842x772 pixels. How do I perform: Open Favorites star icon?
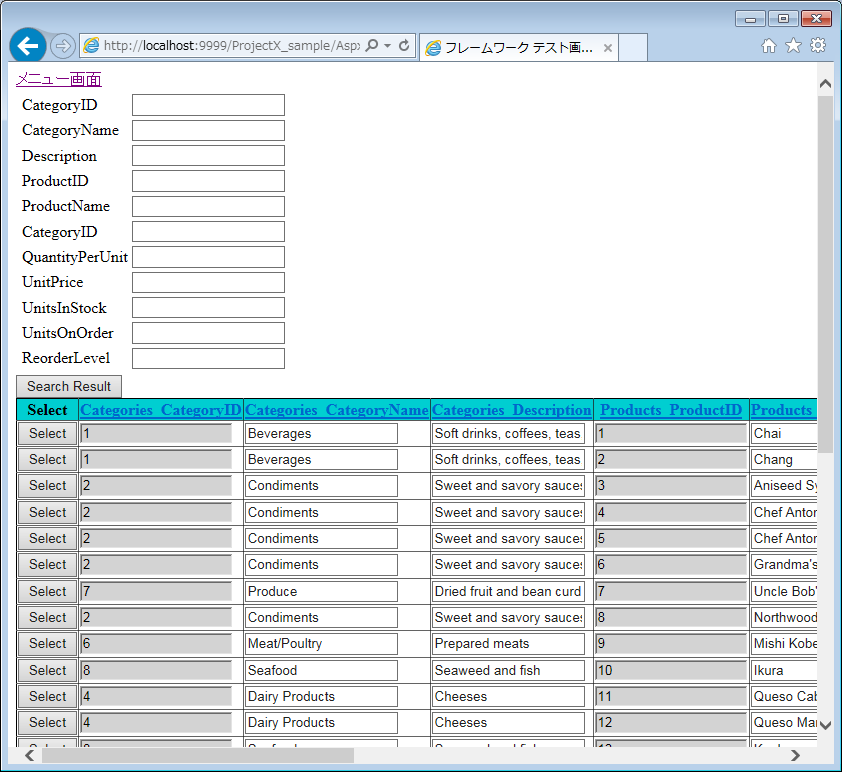(793, 46)
